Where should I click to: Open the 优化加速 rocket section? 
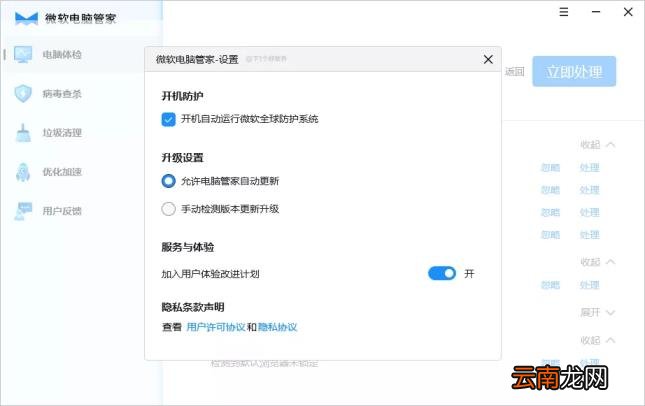point(62,172)
